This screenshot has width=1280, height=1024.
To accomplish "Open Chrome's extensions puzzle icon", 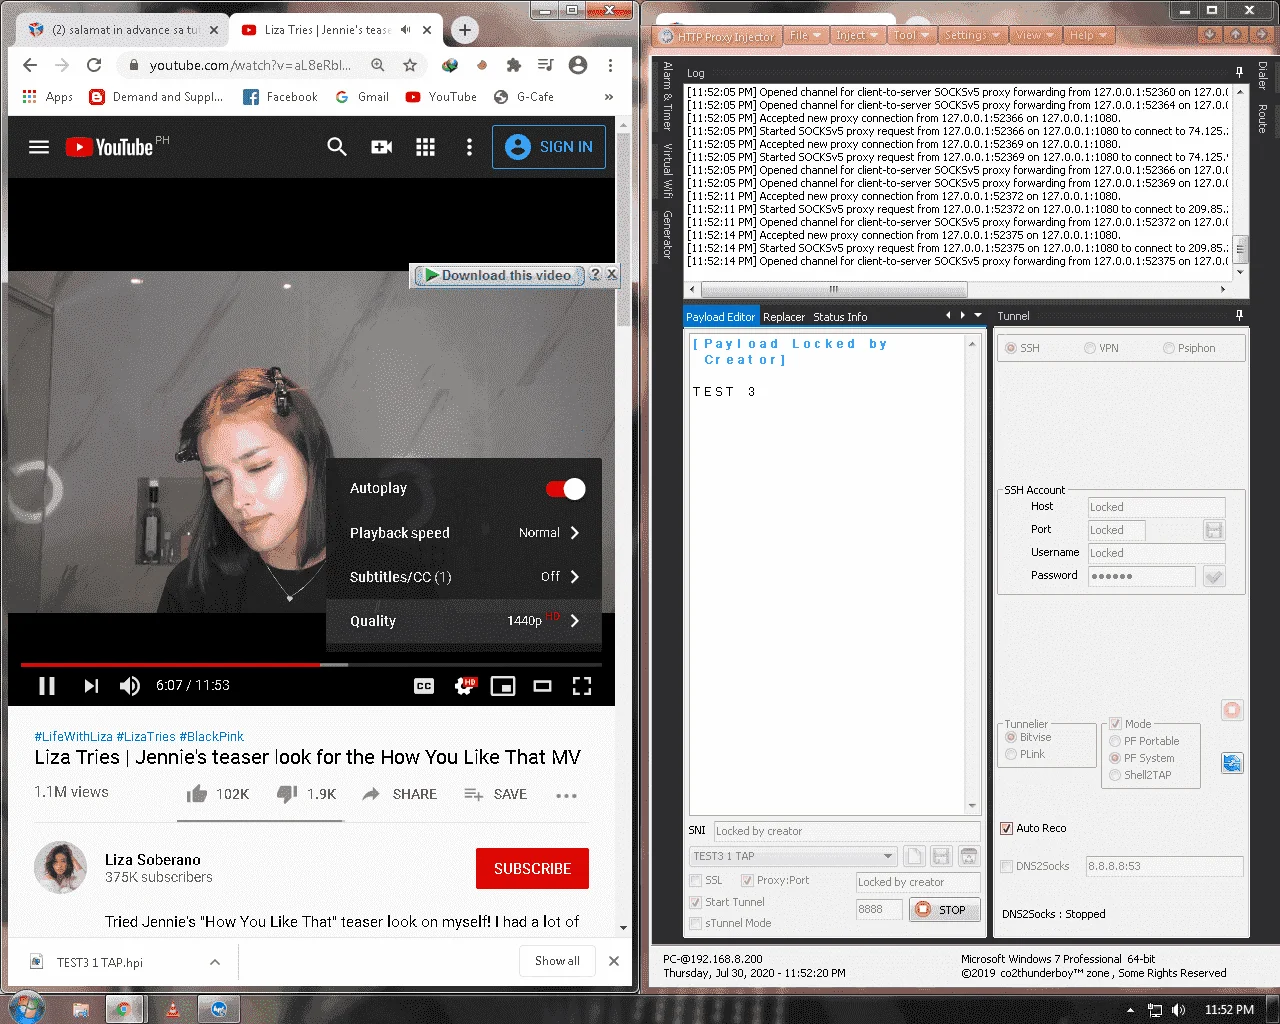I will pyautogui.click(x=513, y=65).
